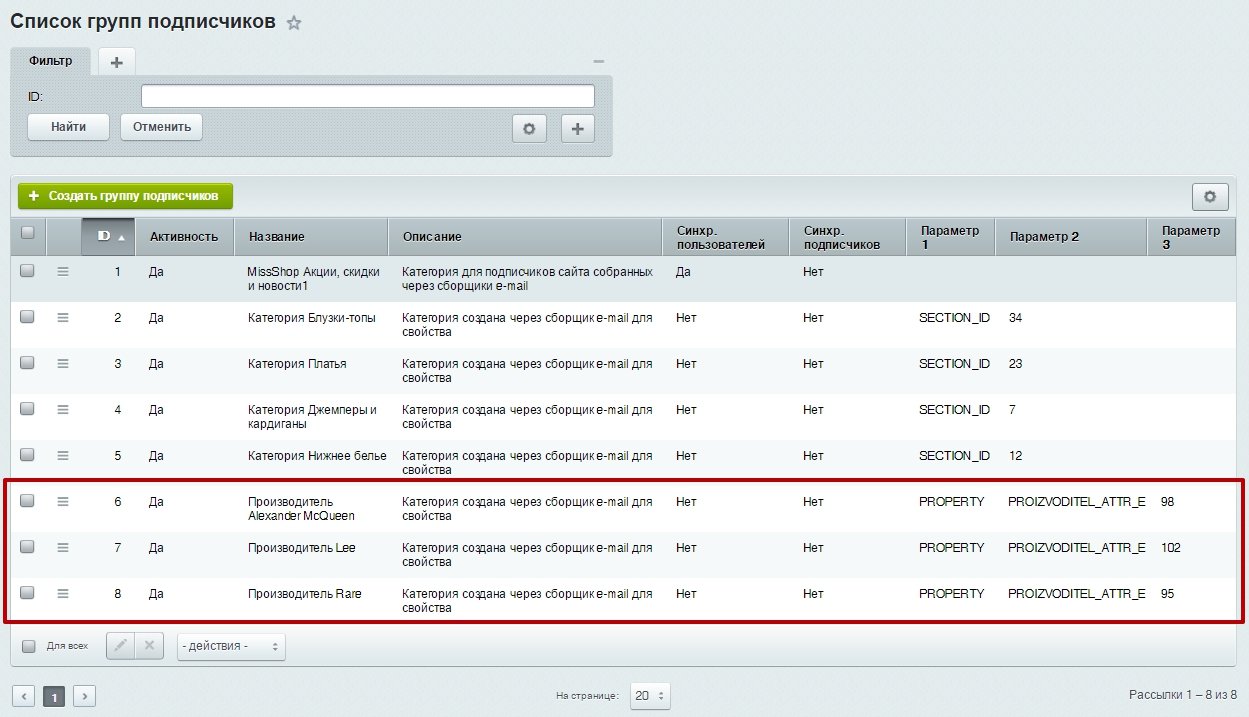Image resolution: width=1249 pixels, height=717 pixels.
Task: Check the row for Категория Джемперы и кардиганы
Action: point(28,408)
